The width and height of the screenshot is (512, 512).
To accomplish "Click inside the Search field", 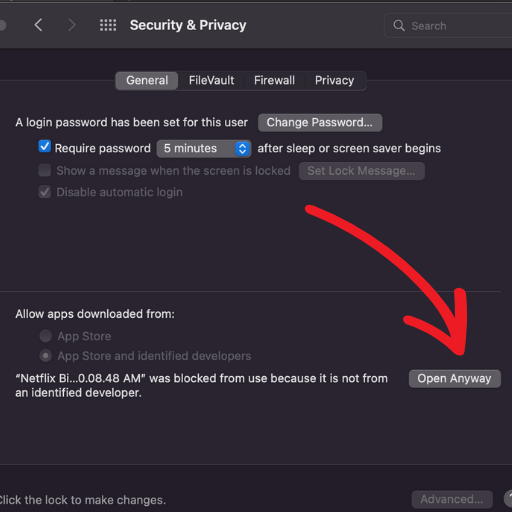I will coord(450,26).
